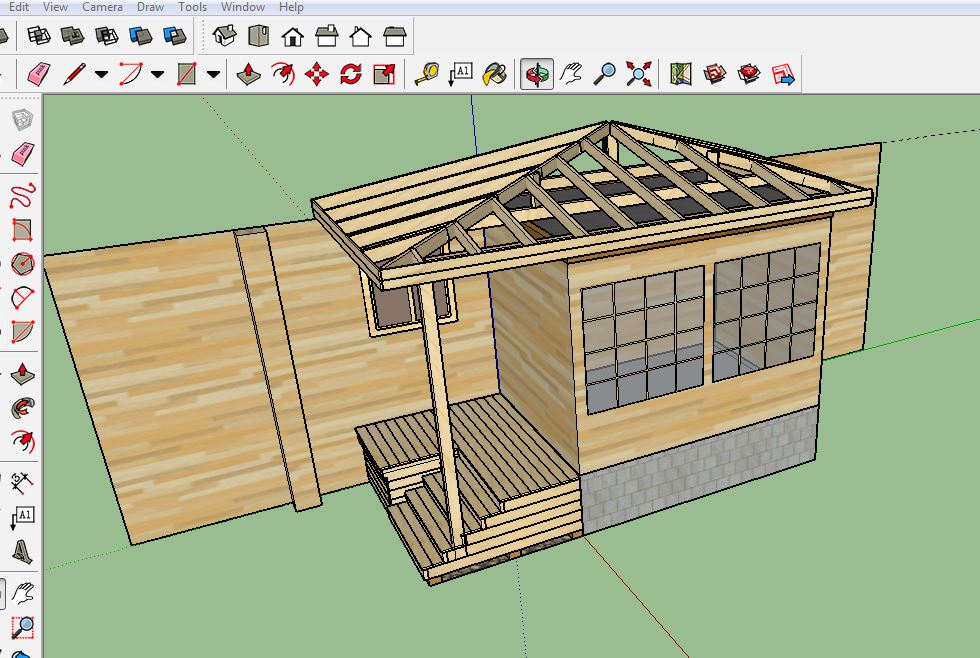The image size is (980, 658).
Task: Select the Scale tool
Action: [x=384, y=74]
